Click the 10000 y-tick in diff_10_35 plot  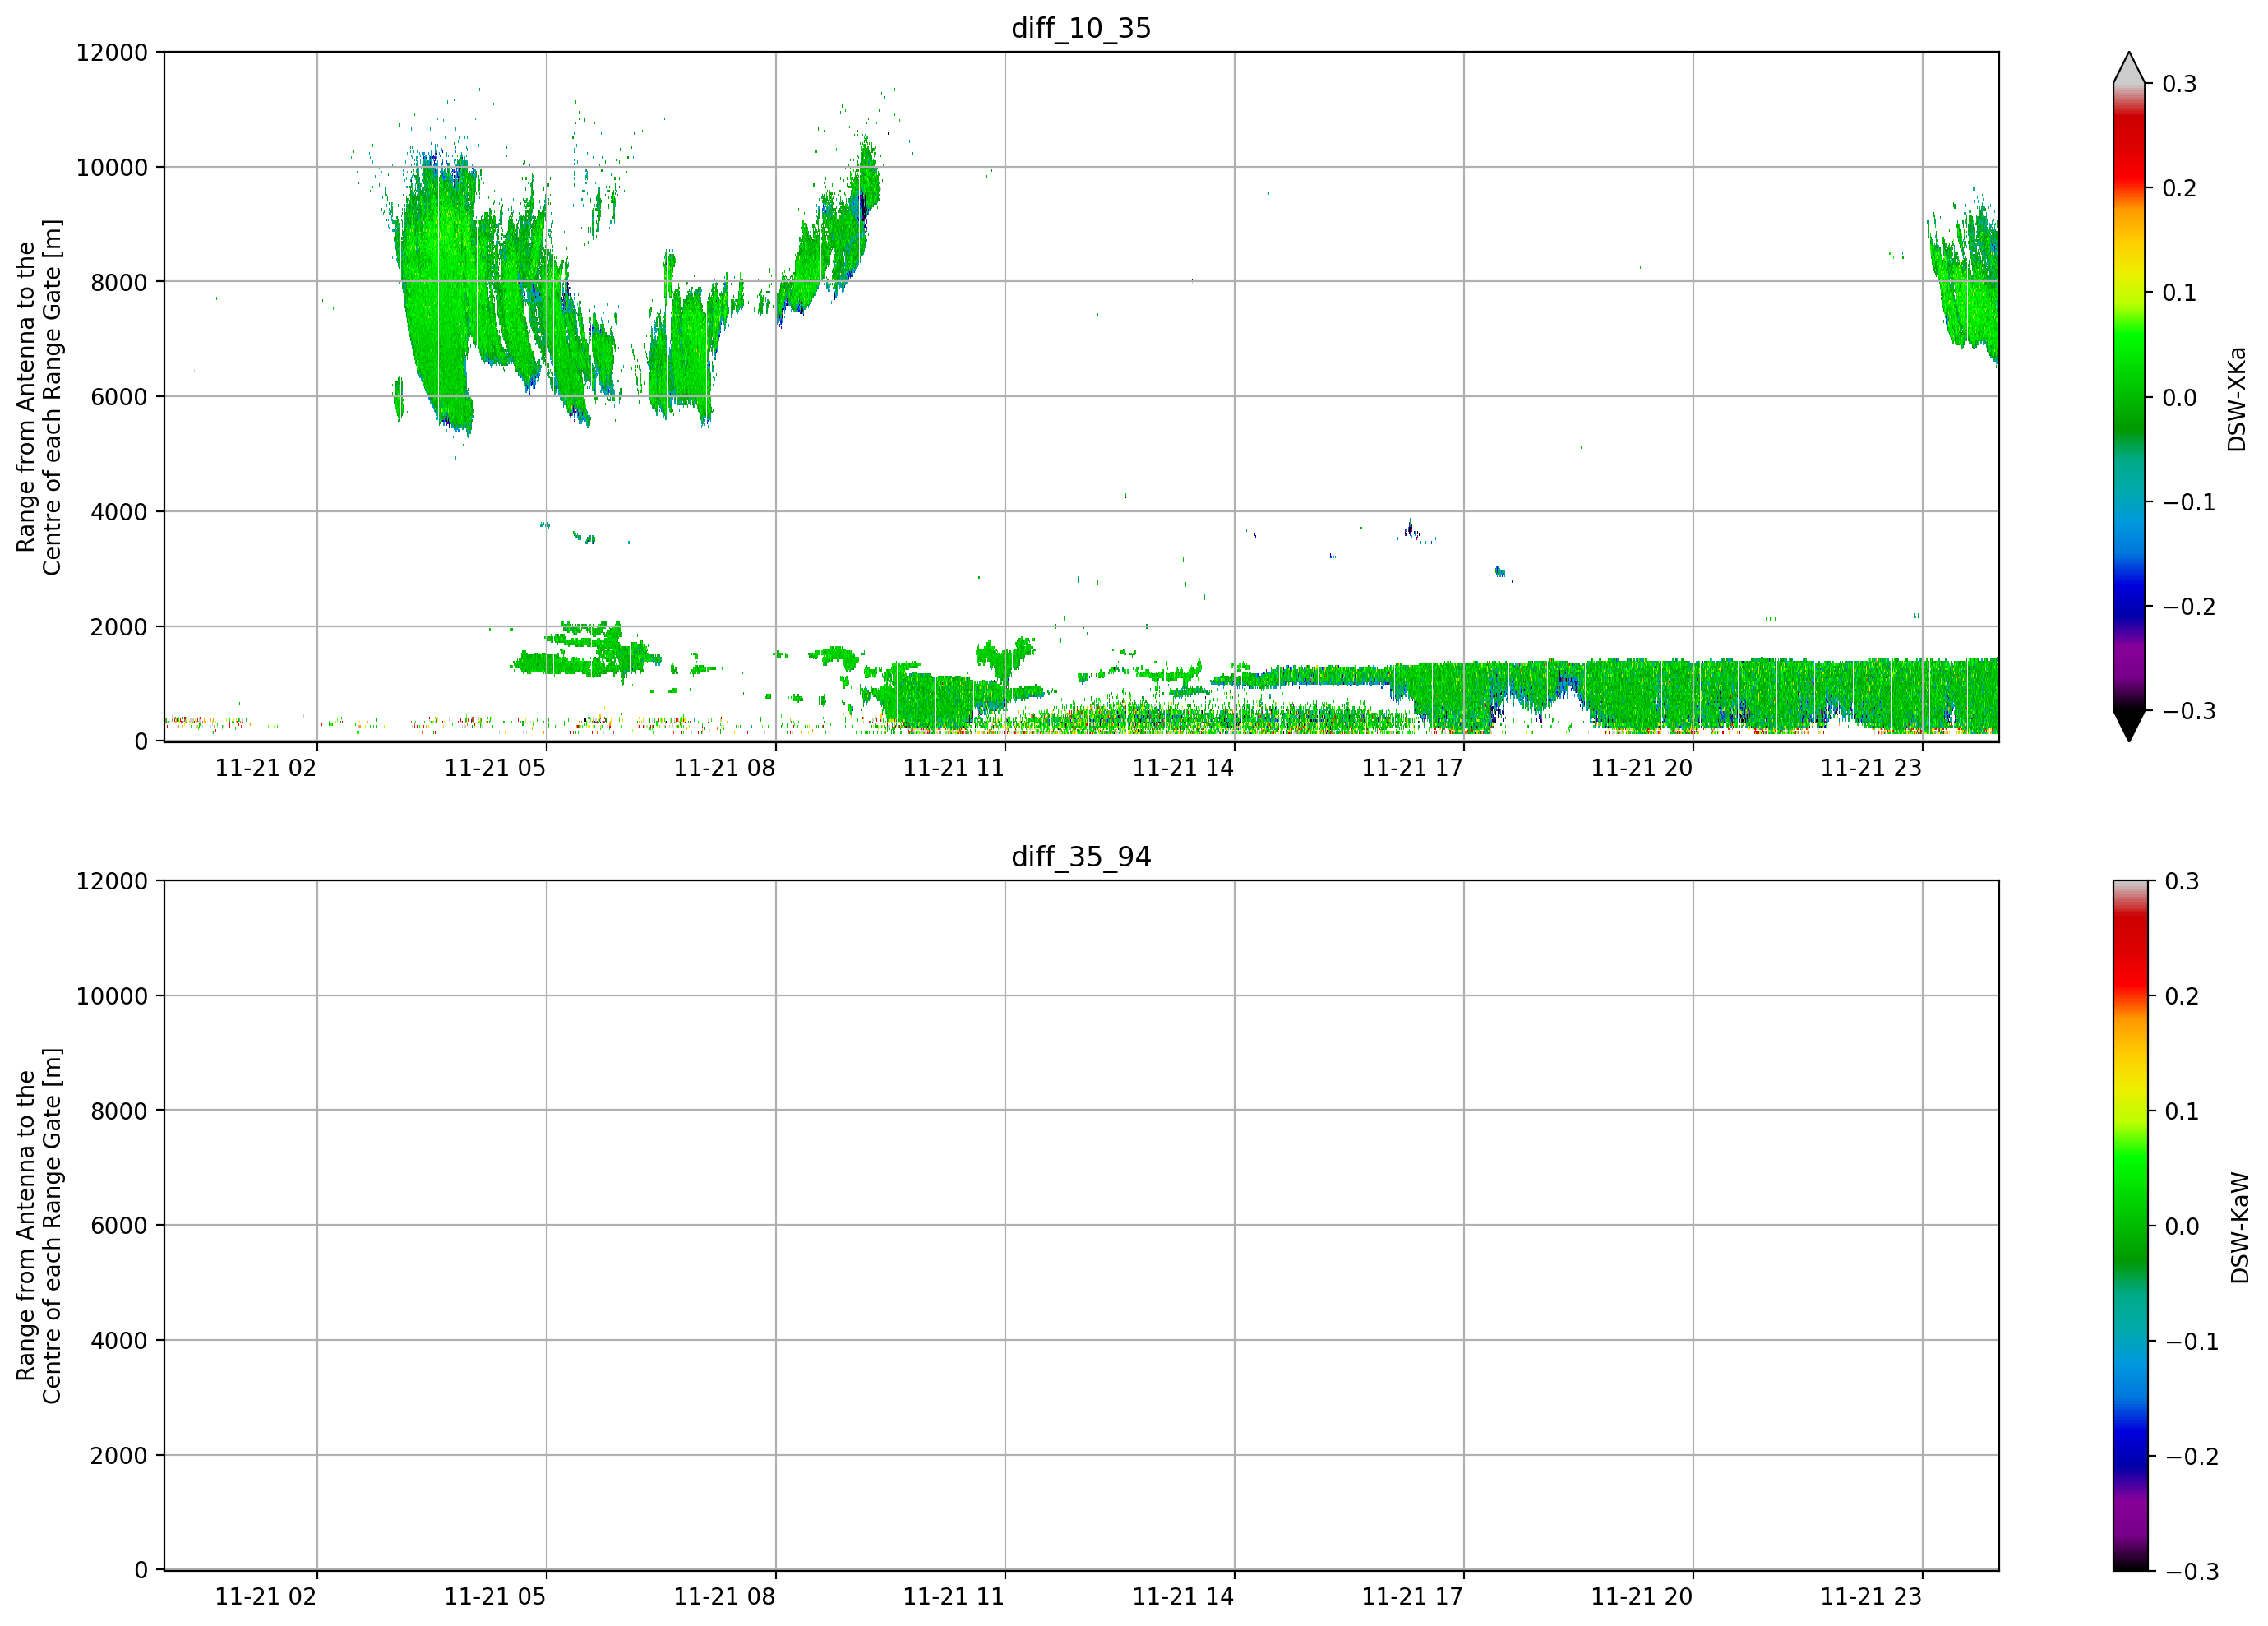(x=112, y=168)
